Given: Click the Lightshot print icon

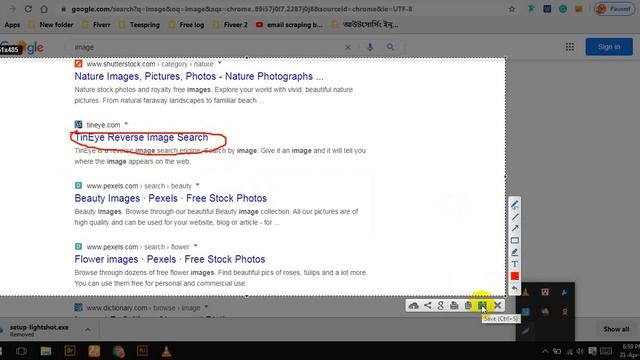Looking at the screenshot, I should click(454, 305).
